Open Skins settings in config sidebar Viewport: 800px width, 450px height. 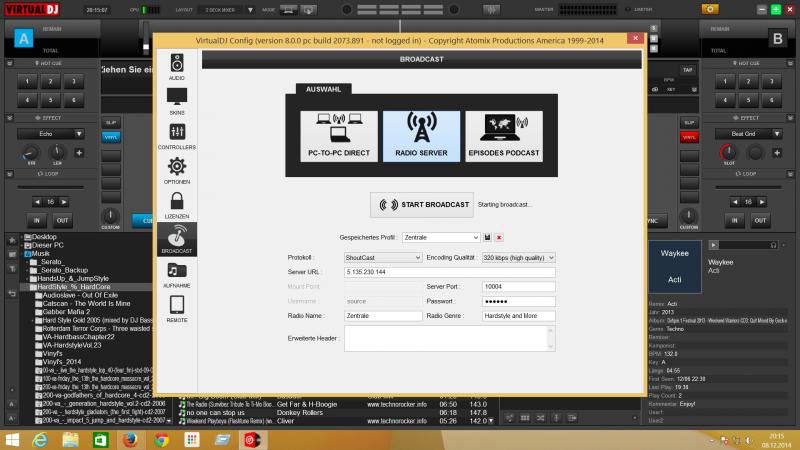click(177, 101)
